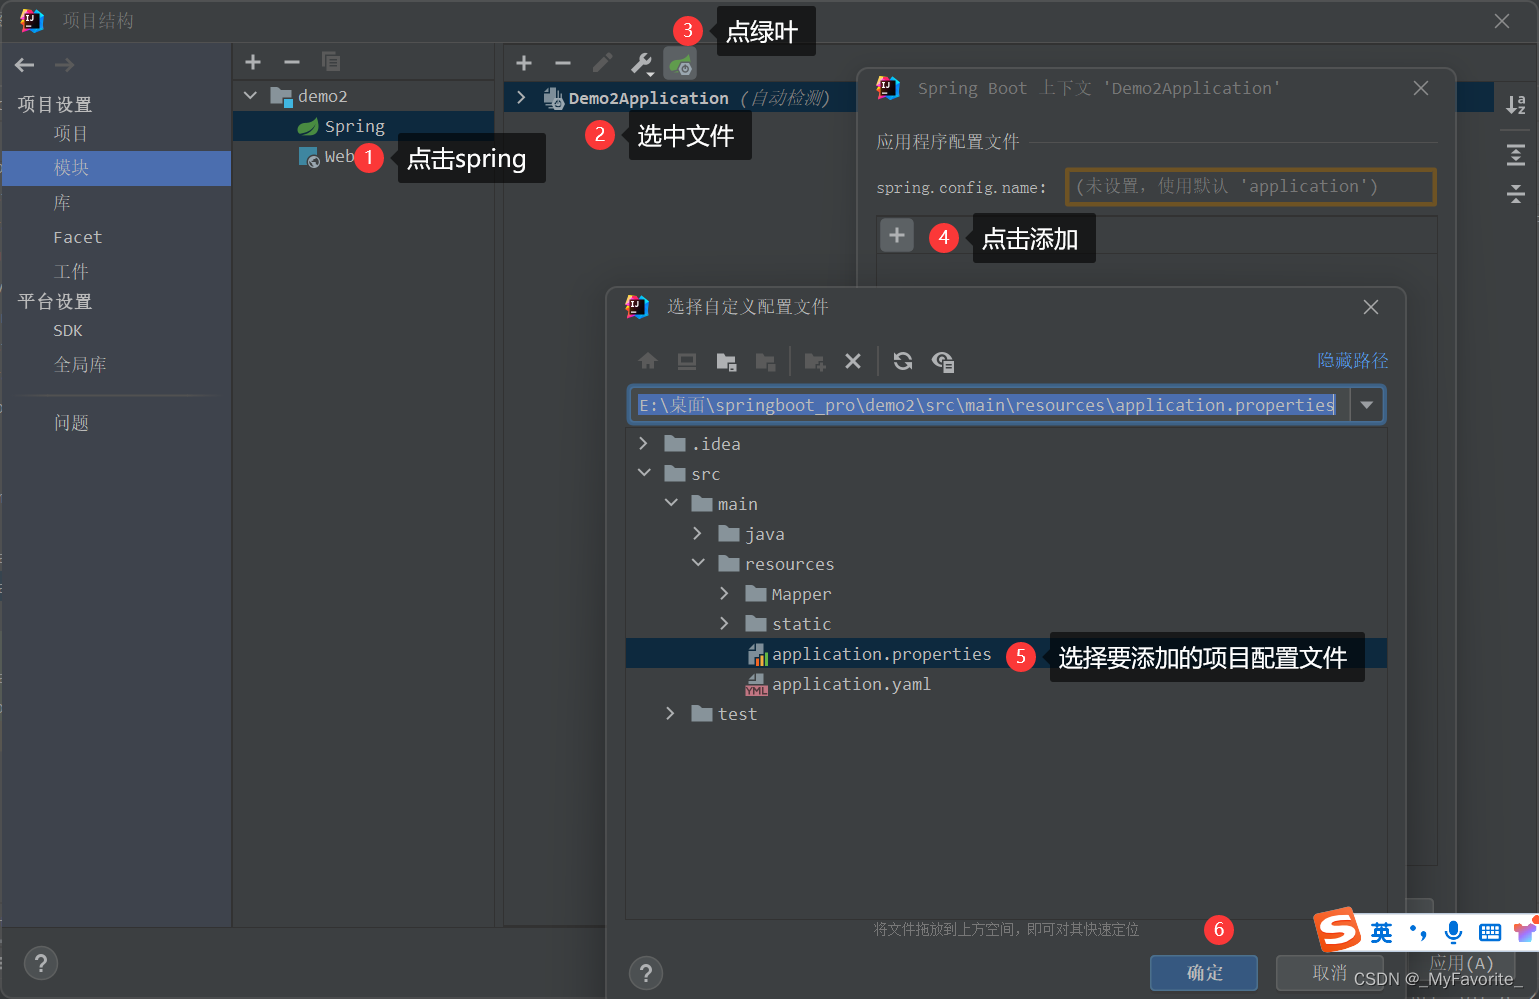This screenshot has width=1539, height=999.
Task: Click the delete (X) icon in the file chooser
Action: (853, 361)
